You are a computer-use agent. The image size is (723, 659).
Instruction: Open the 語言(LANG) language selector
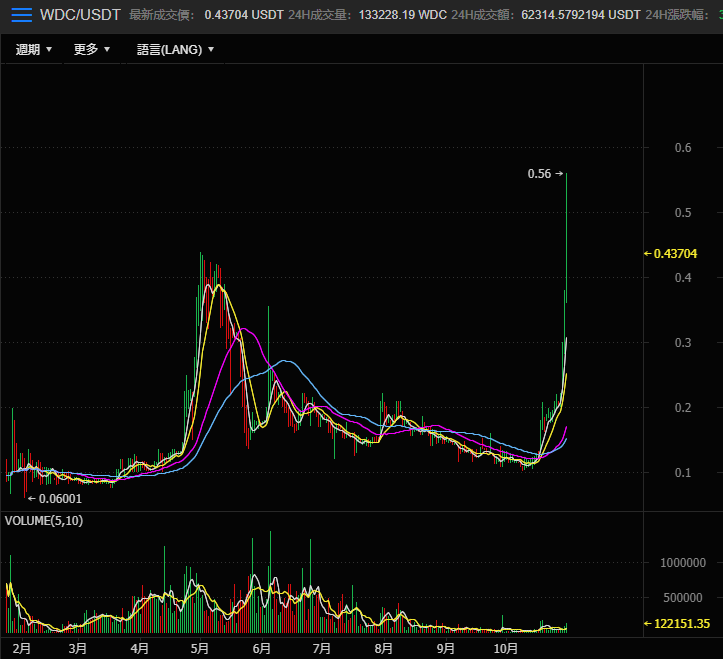[x=175, y=49]
